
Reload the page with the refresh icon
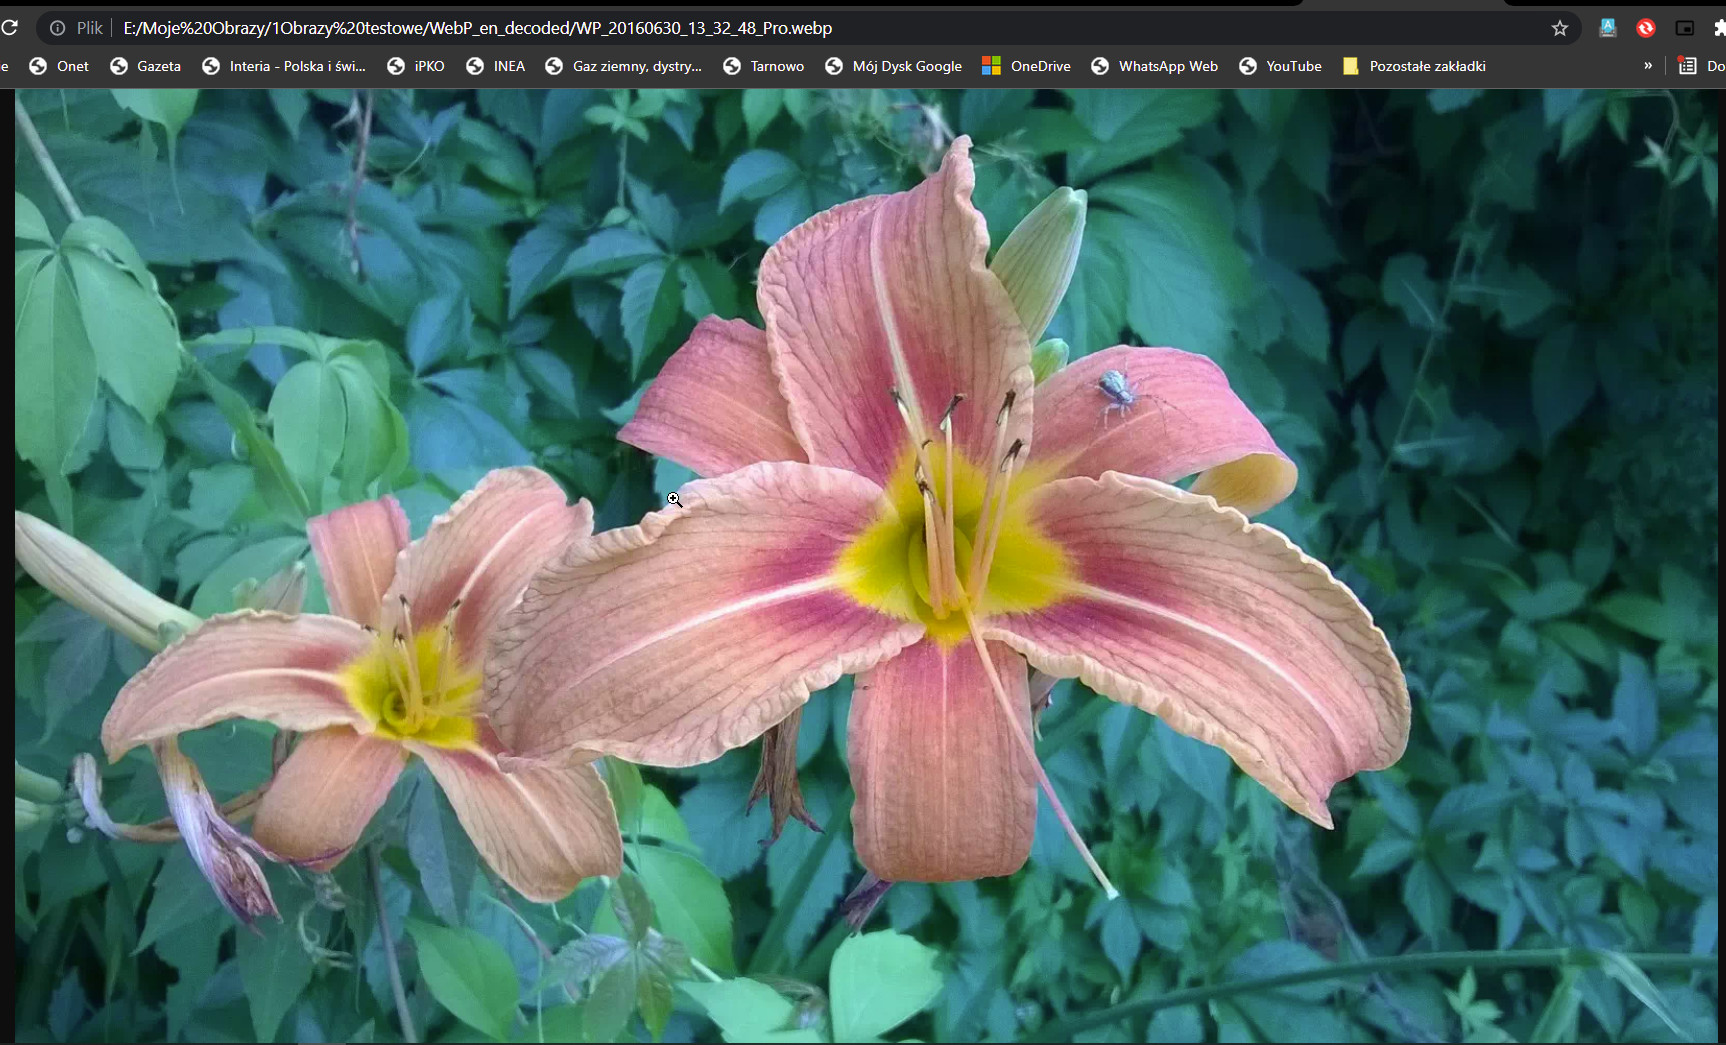coord(9,28)
